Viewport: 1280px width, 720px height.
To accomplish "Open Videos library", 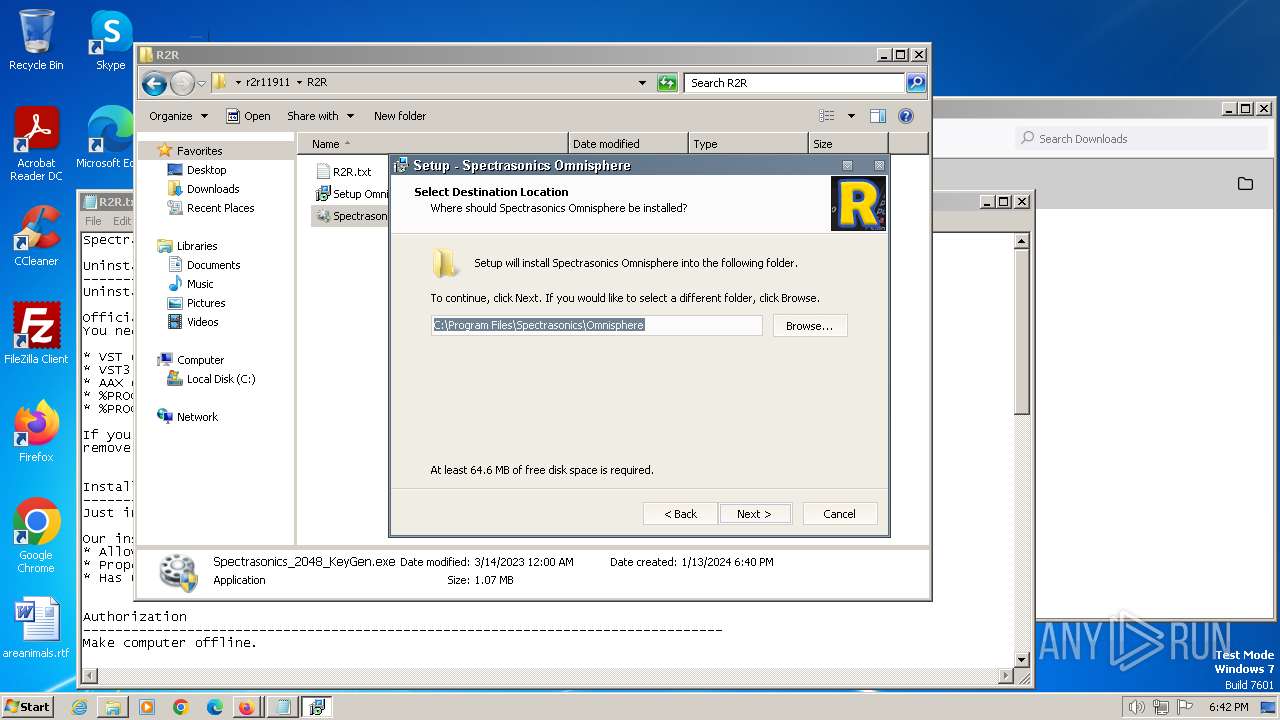I will tap(202, 322).
